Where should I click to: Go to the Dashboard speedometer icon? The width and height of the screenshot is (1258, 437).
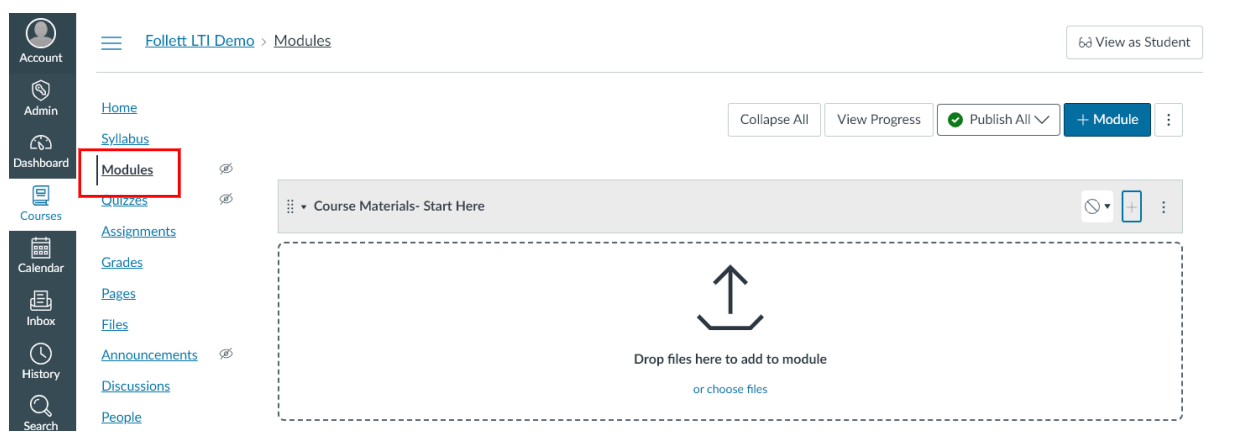coord(41,143)
